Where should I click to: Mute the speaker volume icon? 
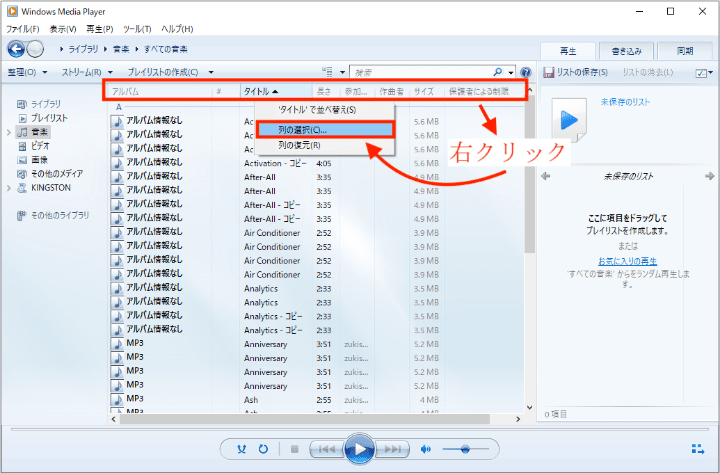[426, 449]
